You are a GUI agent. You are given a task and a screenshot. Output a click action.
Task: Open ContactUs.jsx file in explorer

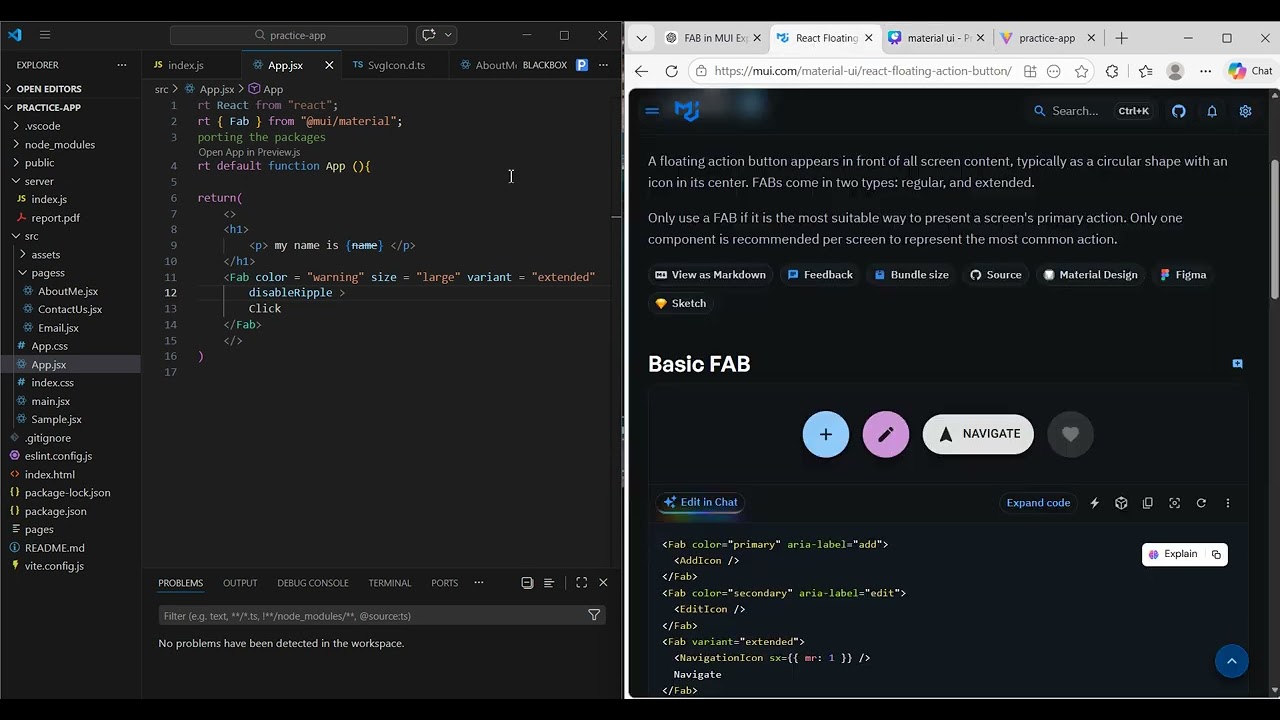(69, 309)
